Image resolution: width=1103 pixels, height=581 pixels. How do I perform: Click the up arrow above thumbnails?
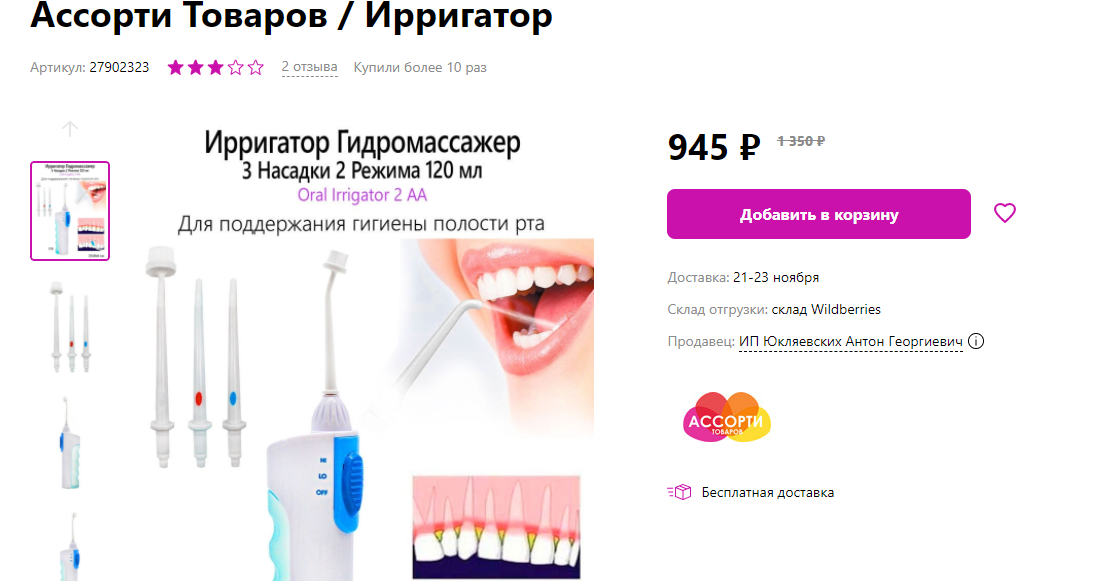coord(70,129)
